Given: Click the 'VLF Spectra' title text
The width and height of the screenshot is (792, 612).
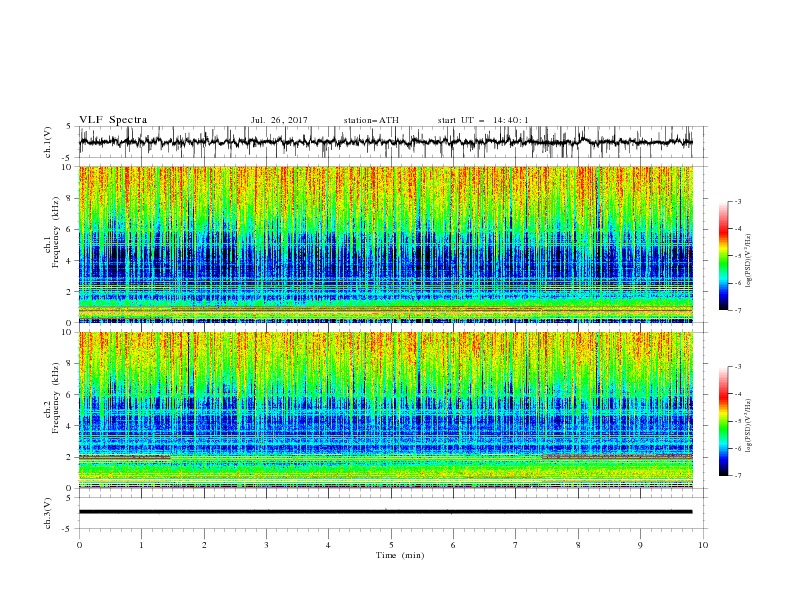Looking at the screenshot, I should pyautogui.click(x=113, y=120).
